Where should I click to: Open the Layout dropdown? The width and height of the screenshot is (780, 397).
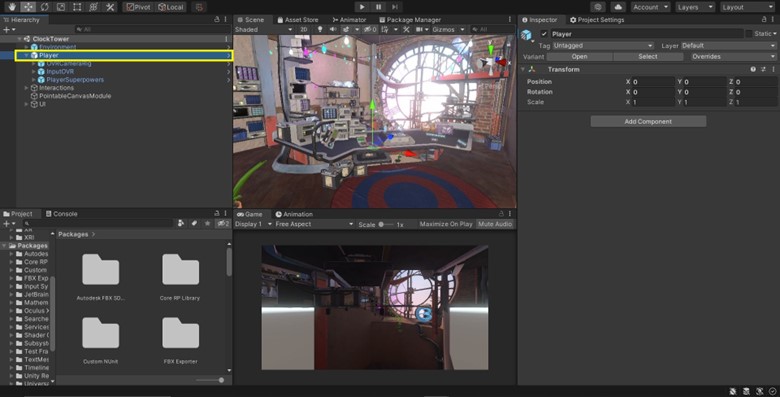747,7
